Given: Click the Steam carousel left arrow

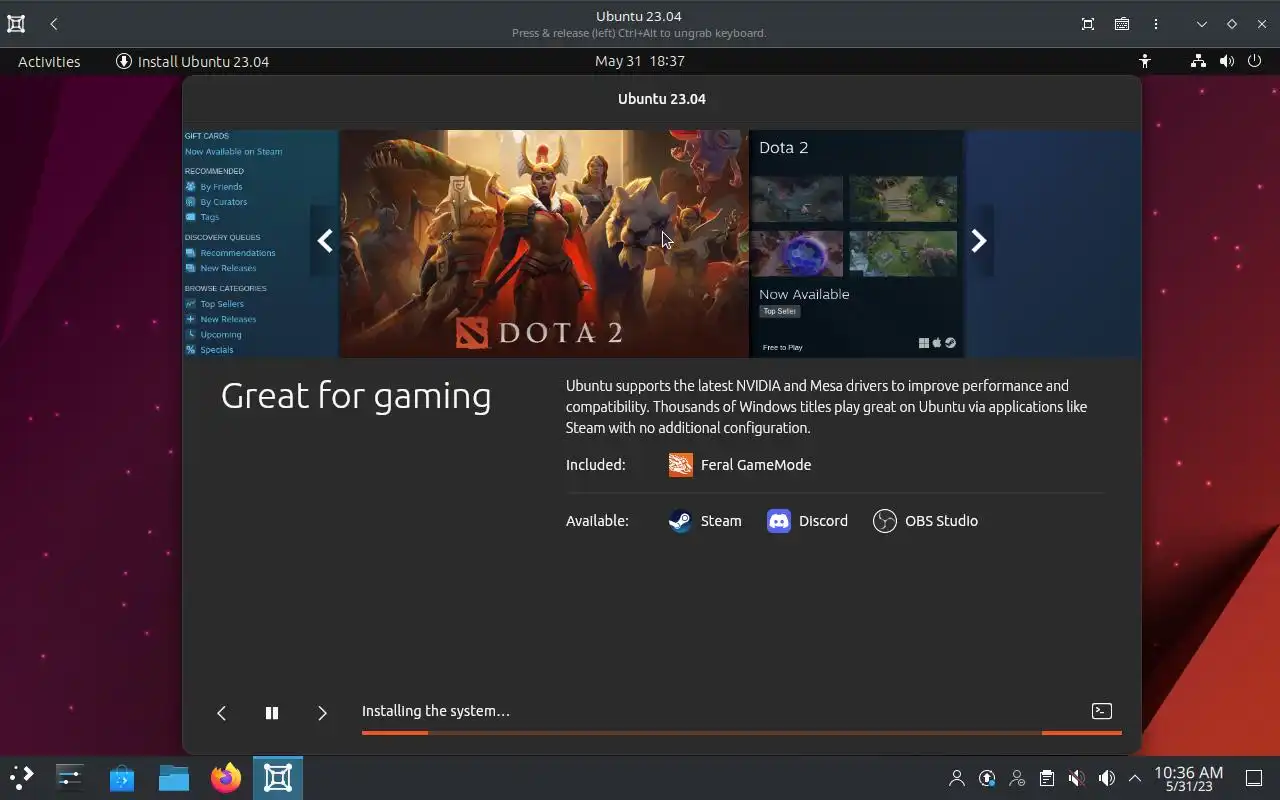Looking at the screenshot, I should 325,241.
